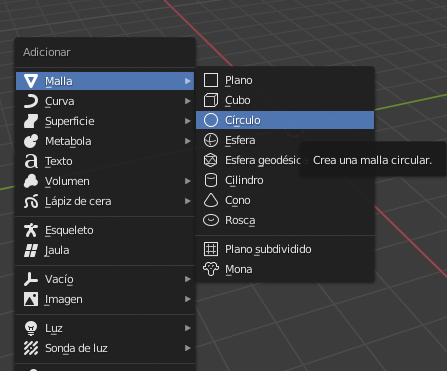Click the Imagen picture icon
Viewport: 447px width, 371px height.
click(31, 299)
